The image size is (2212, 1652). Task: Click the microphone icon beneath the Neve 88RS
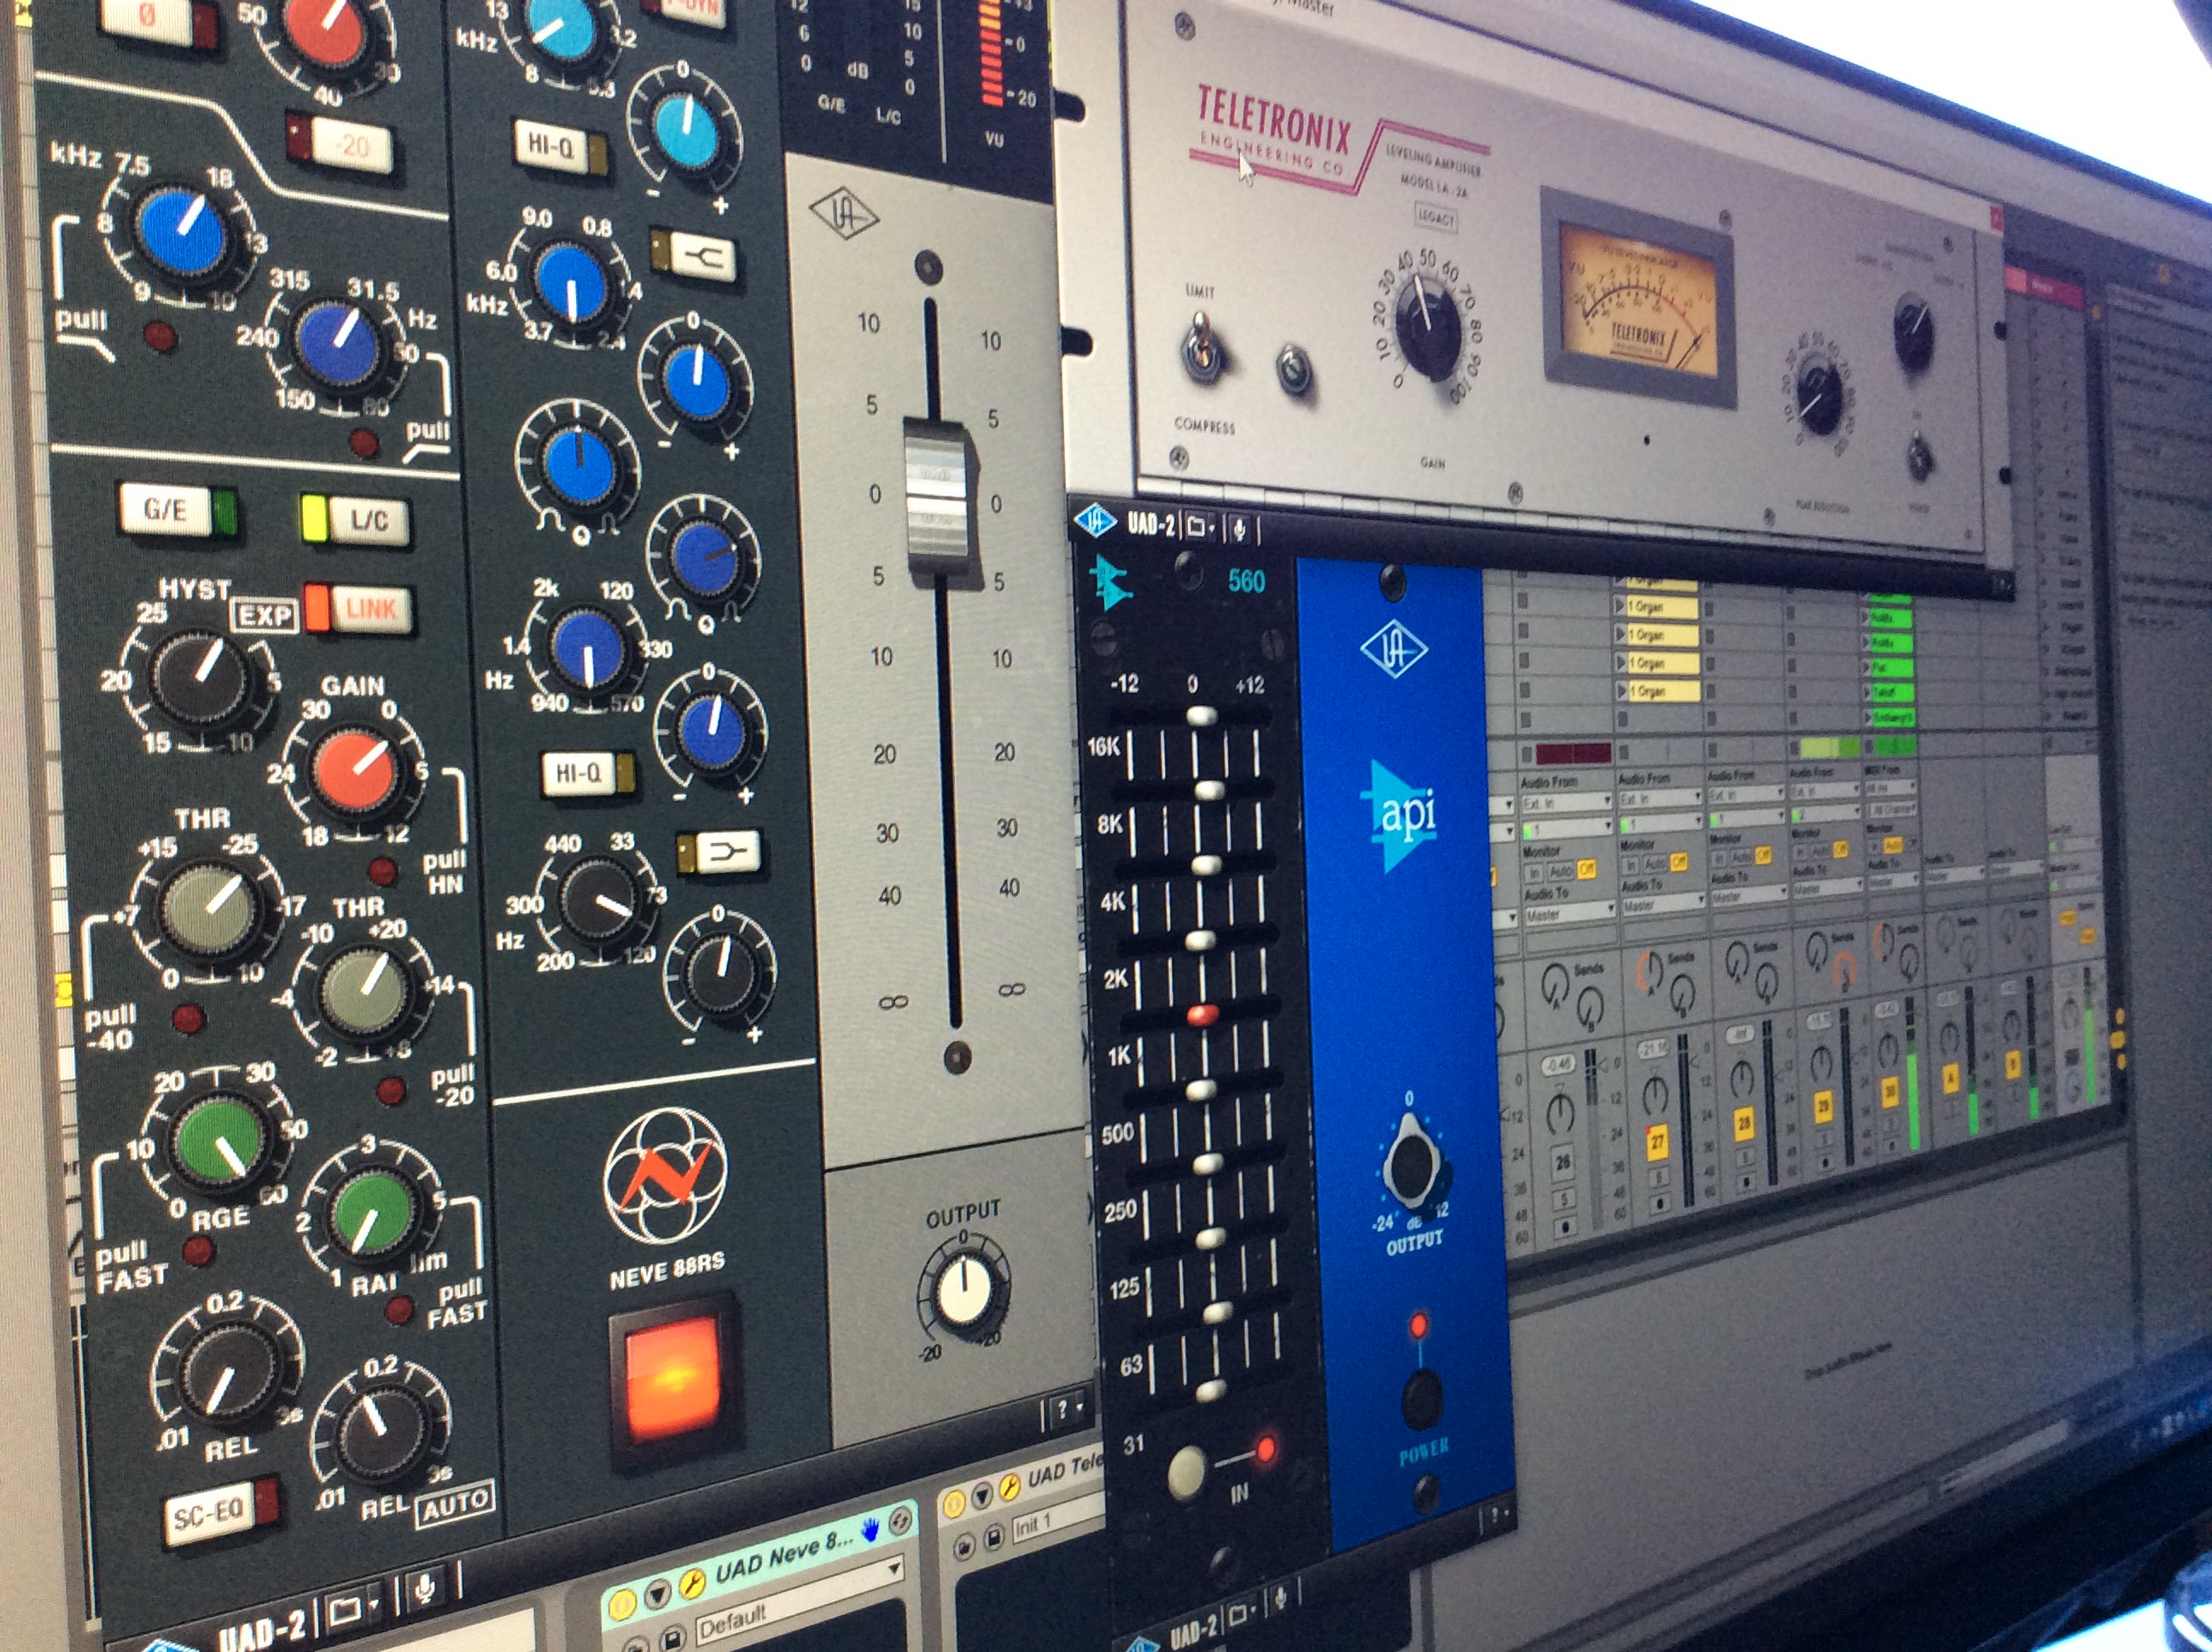424,1588
